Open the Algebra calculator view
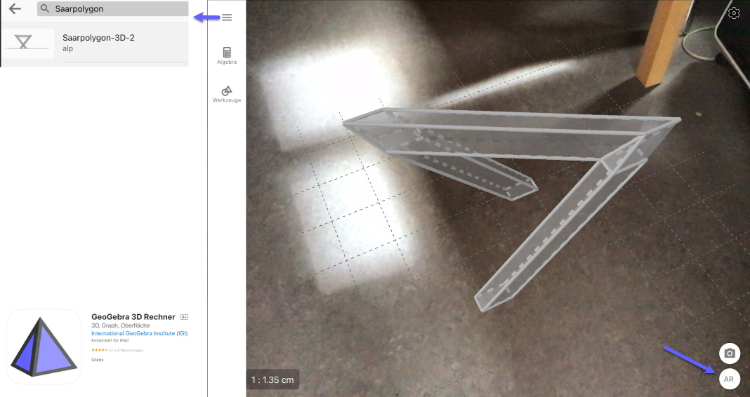 pos(227,55)
